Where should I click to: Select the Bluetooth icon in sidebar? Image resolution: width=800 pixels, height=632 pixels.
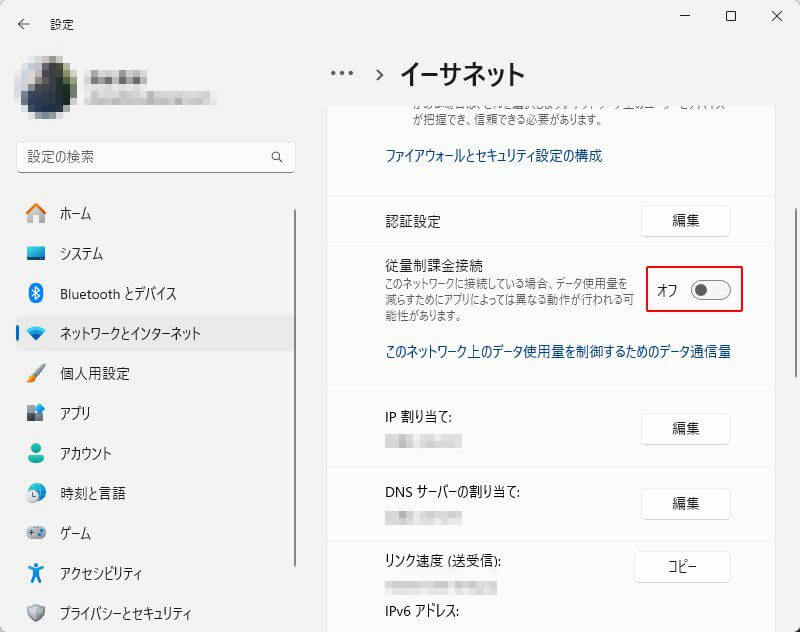(36, 293)
